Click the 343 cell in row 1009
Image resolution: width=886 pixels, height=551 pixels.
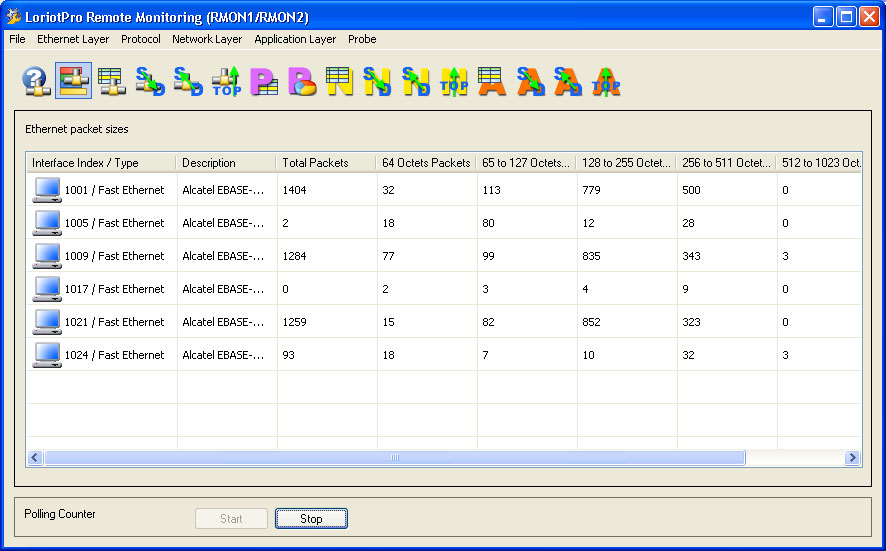(691, 256)
